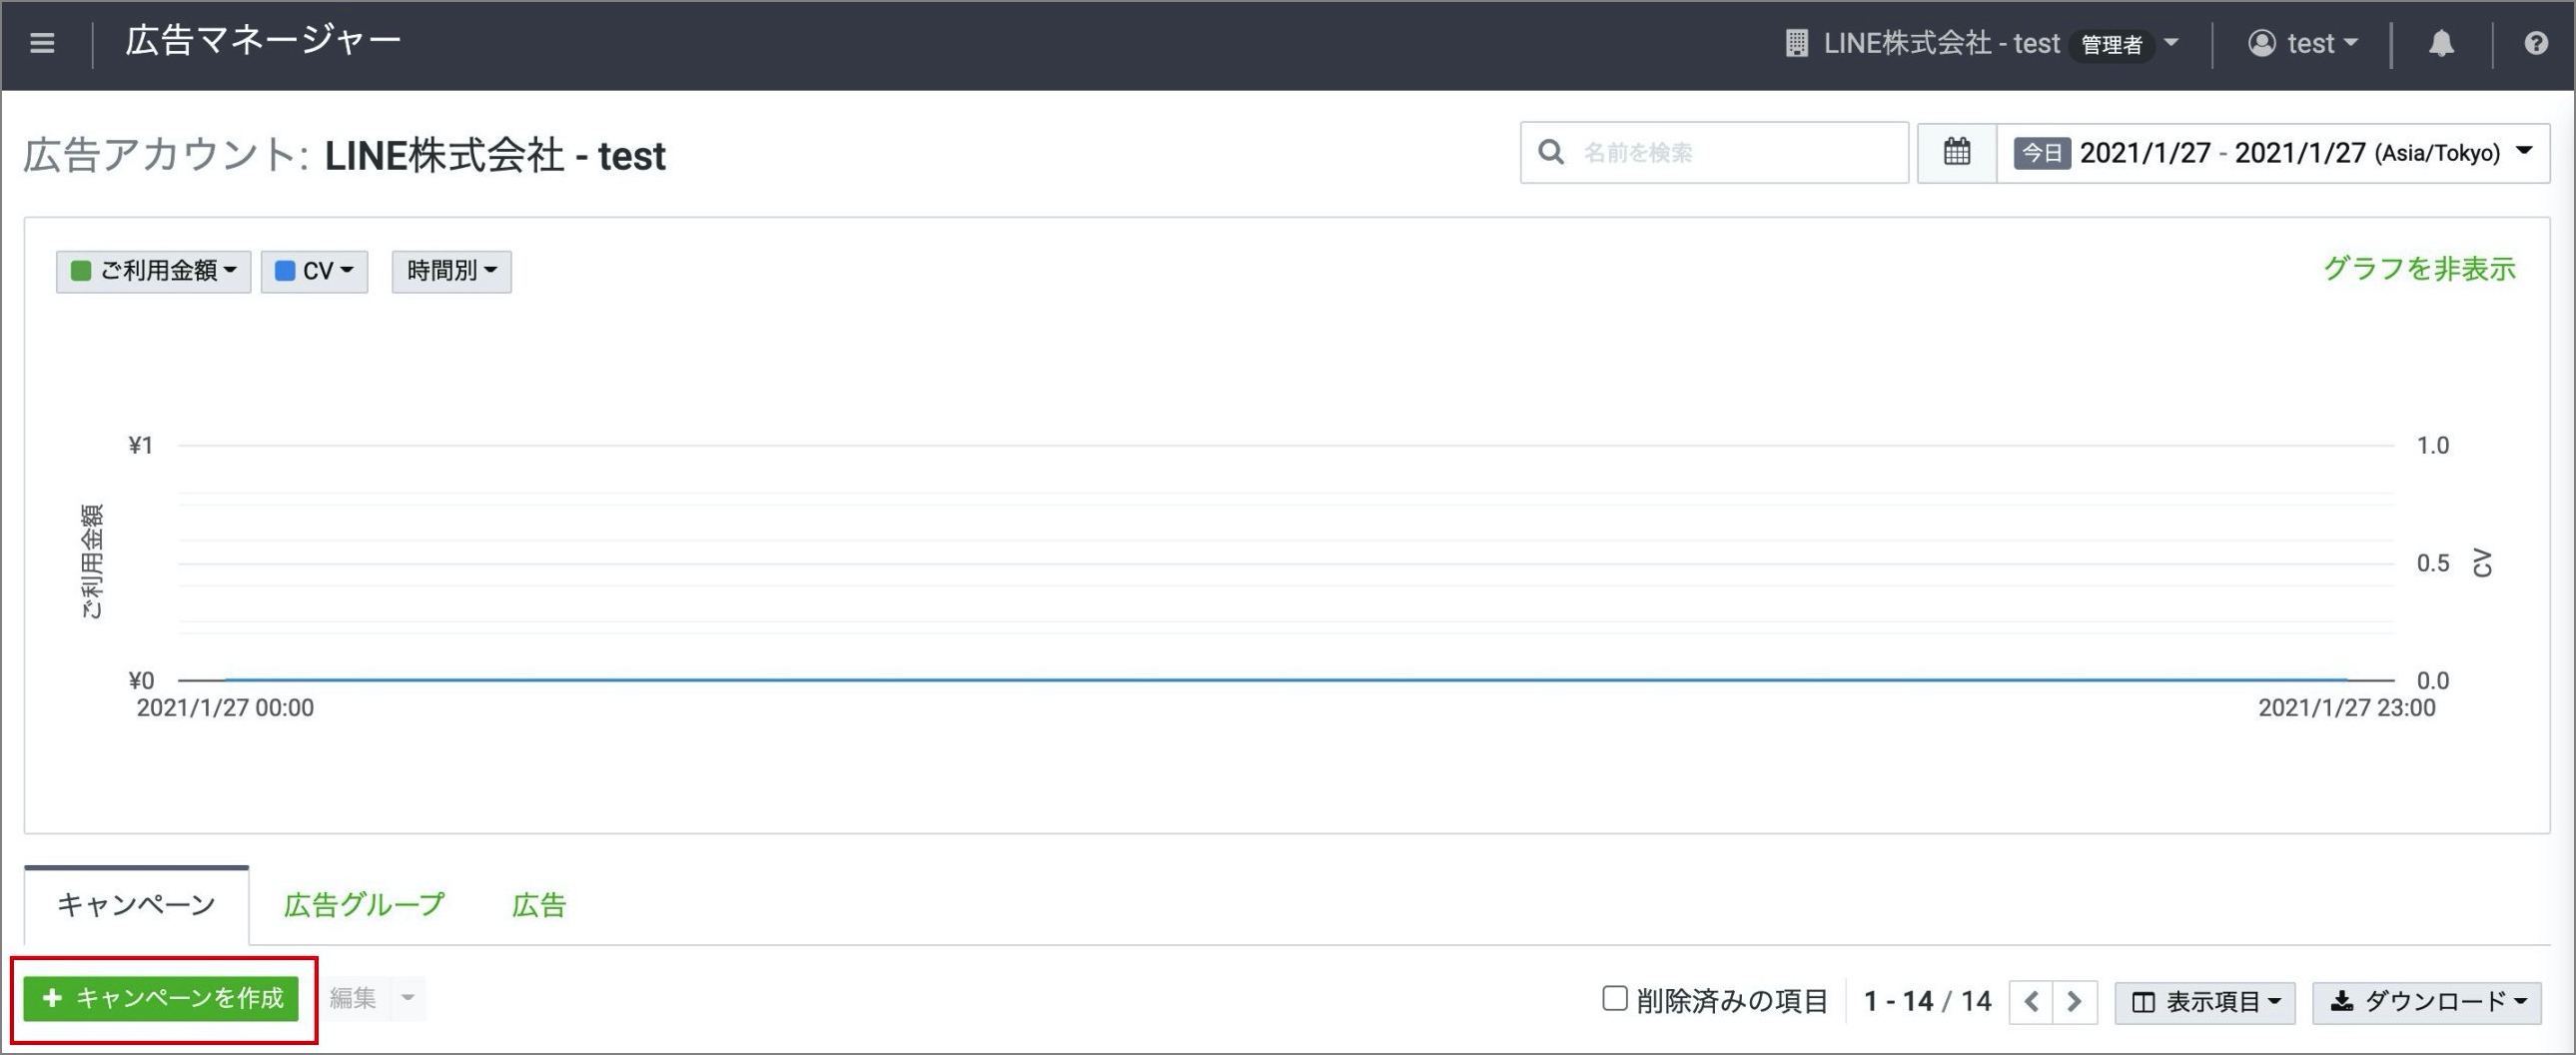Click the 編集 button
Viewport: 2576px width, 1055px height.
[x=354, y=998]
